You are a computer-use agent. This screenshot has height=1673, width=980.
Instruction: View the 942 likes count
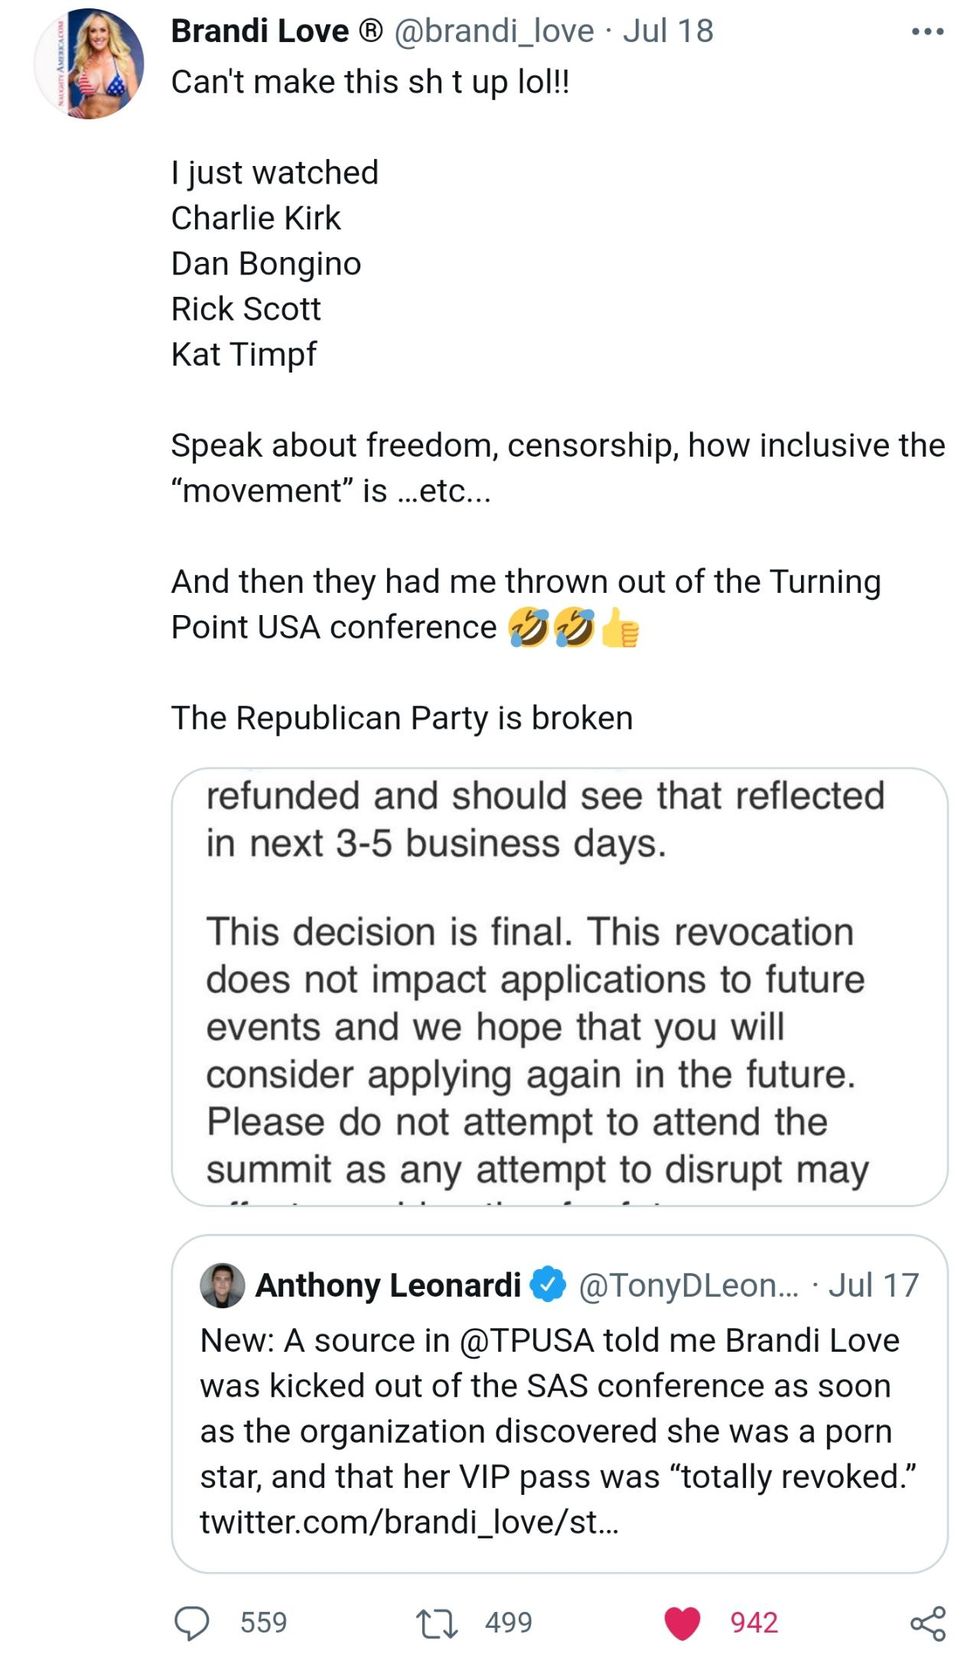(x=754, y=1622)
